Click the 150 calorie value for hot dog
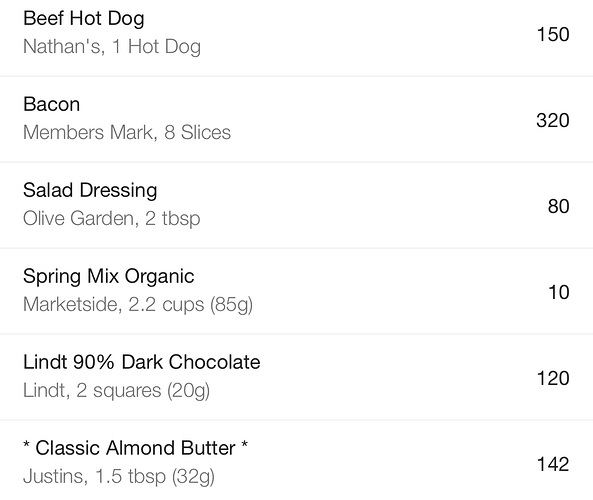This screenshot has height=500, width=593. [x=553, y=34]
